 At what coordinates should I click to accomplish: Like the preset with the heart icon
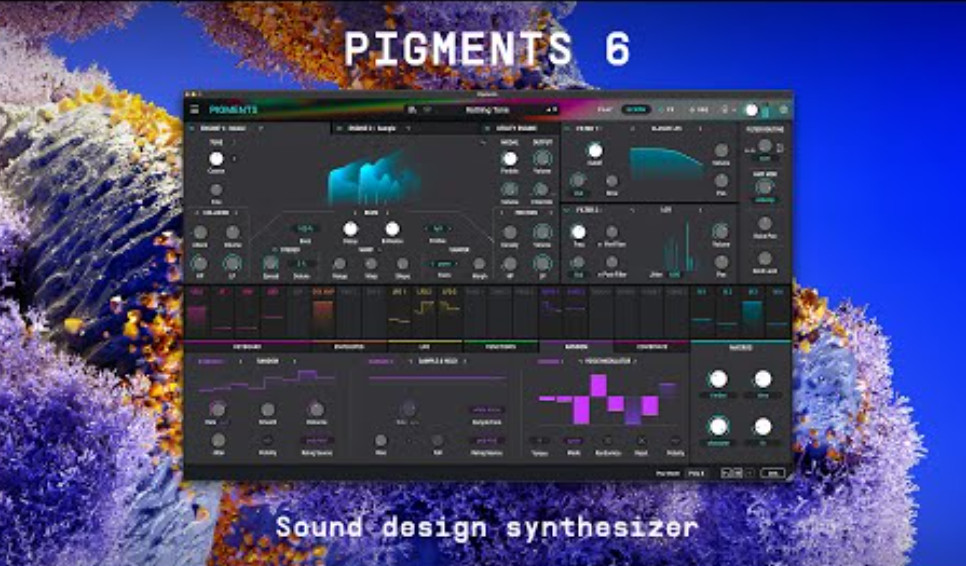click(x=428, y=110)
